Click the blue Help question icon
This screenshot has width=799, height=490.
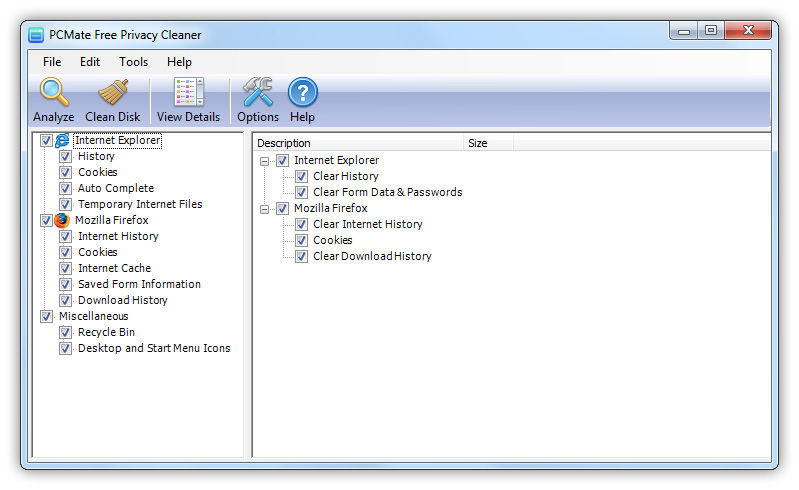coord(303,93)
